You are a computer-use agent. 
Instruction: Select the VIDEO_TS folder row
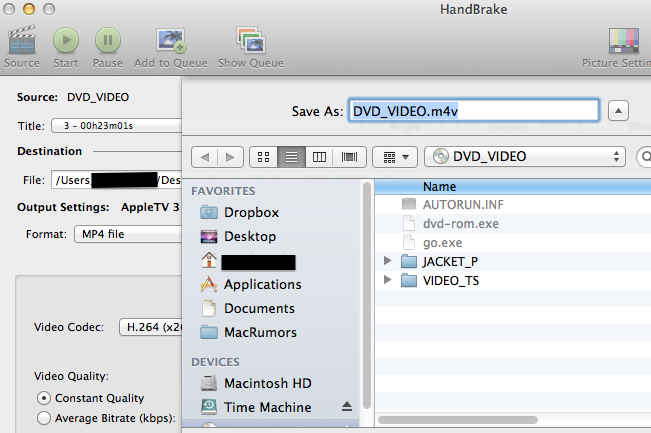(x=513, y=281)
